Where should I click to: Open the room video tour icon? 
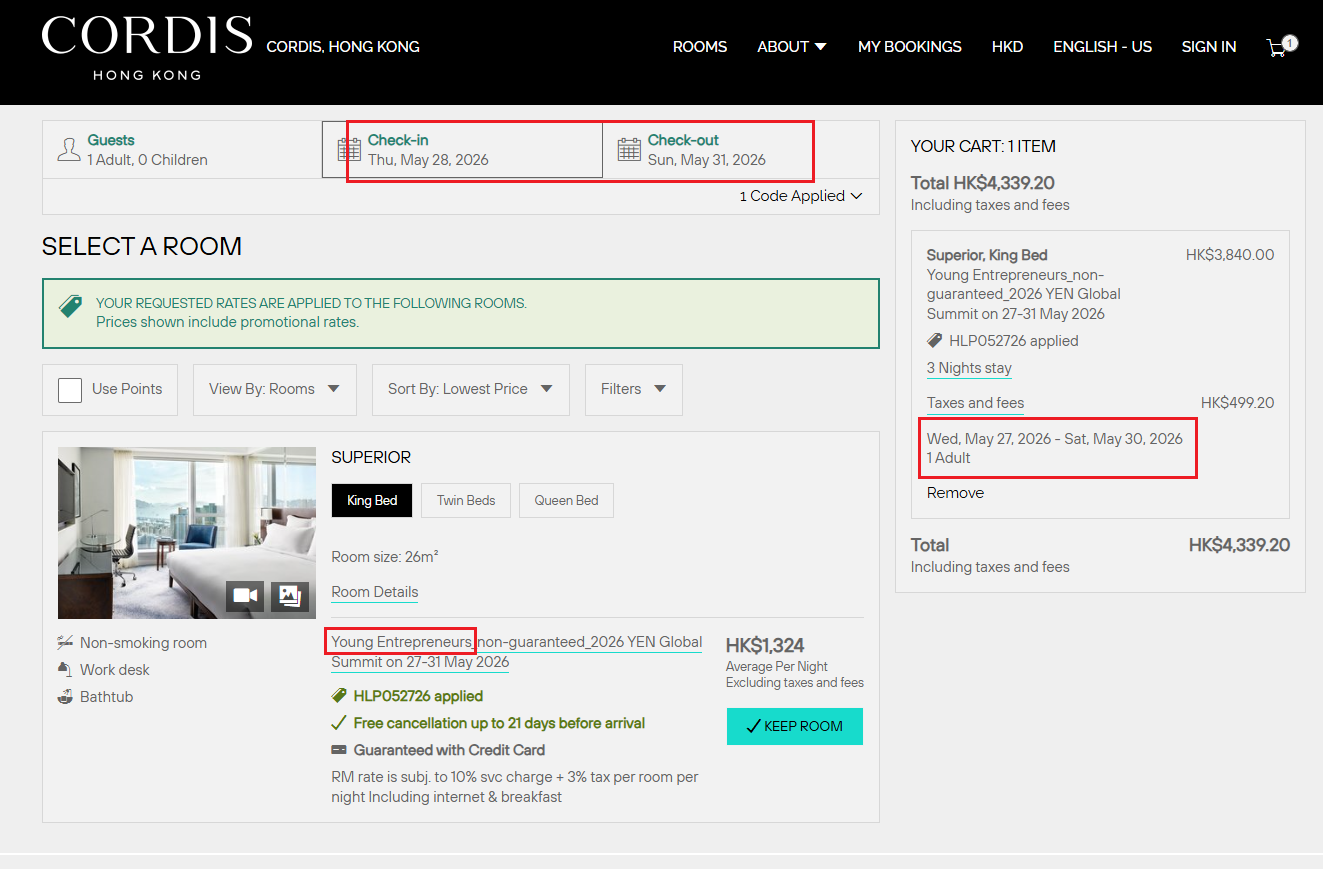coord(245,596)
